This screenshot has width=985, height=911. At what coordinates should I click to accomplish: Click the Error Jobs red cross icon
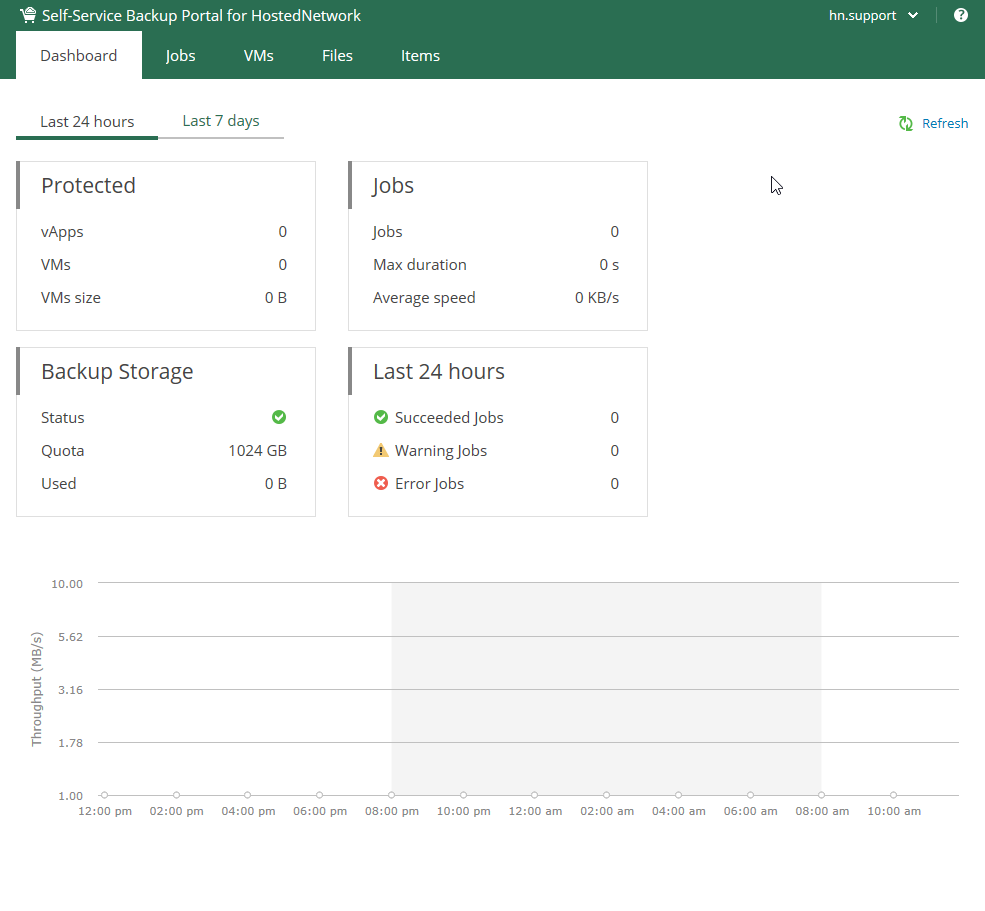point(381,483)
